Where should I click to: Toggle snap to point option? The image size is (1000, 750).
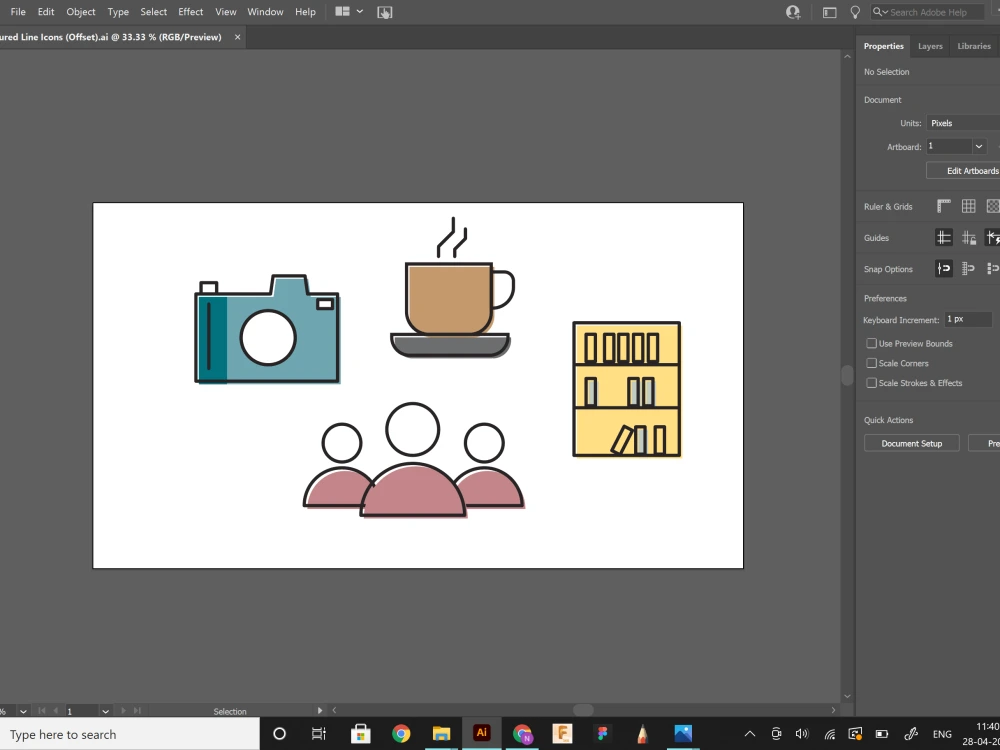point(944,268)
